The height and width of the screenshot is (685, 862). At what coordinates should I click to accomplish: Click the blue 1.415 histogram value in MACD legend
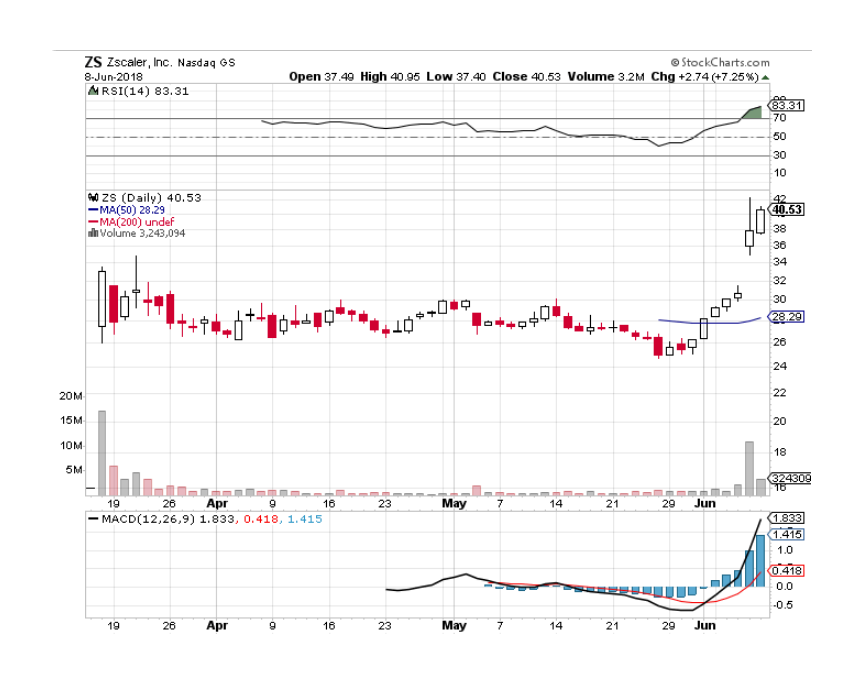(305, 519)
